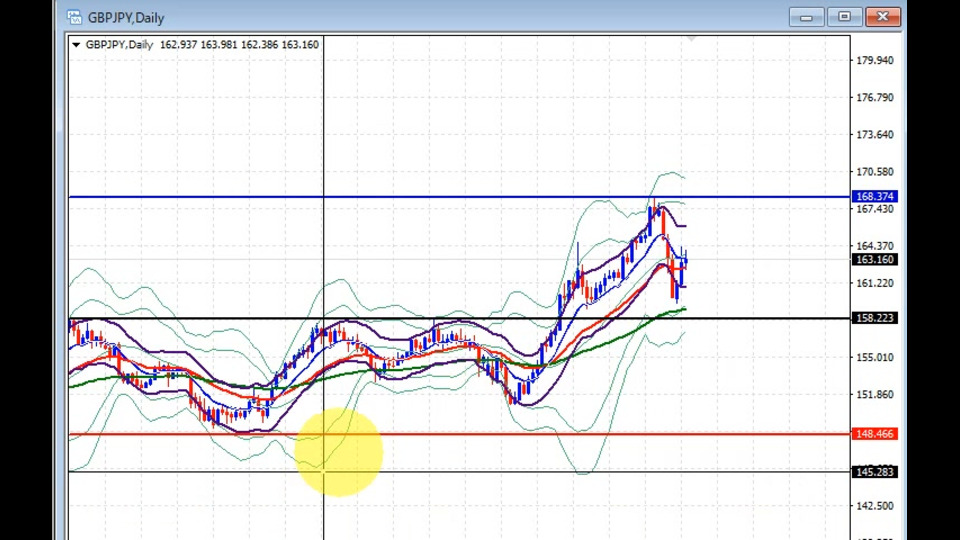The image size is (960, 540).
Task: Click the 155.010 price scale value
Action: click(875, 358)
